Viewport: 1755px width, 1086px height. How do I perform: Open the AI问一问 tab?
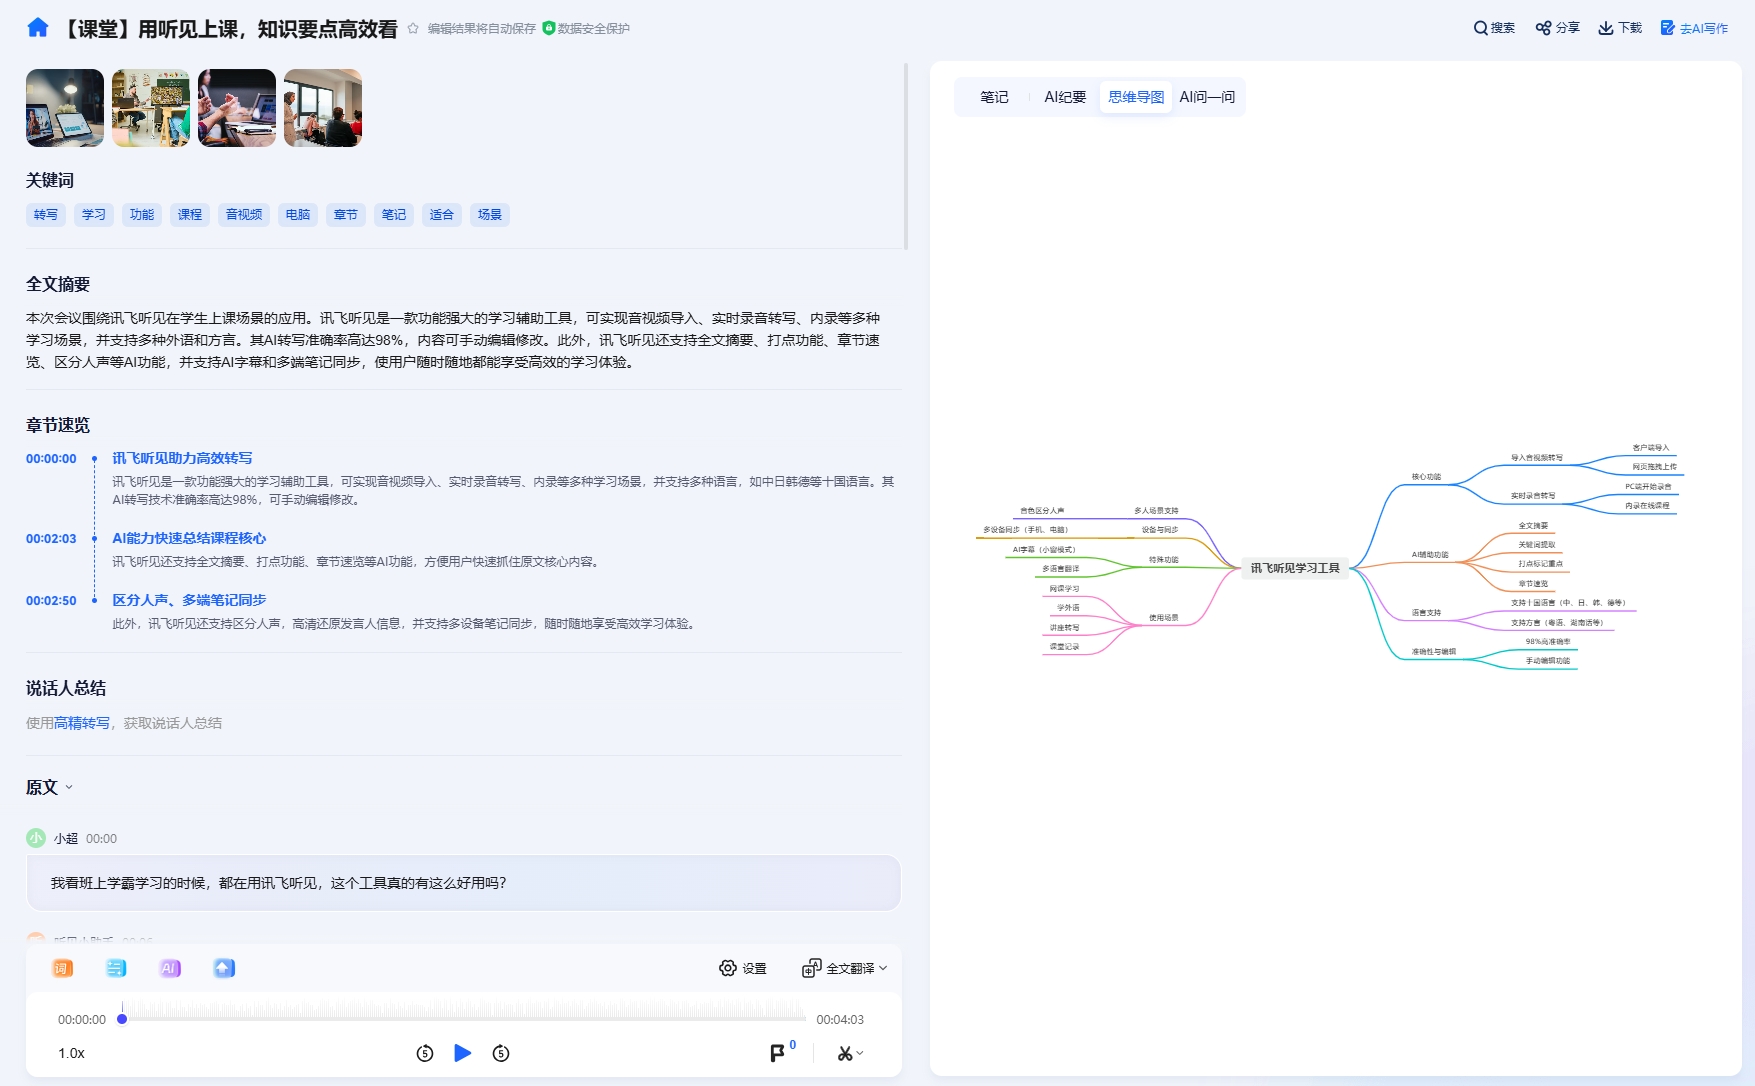coord(1207,97)
